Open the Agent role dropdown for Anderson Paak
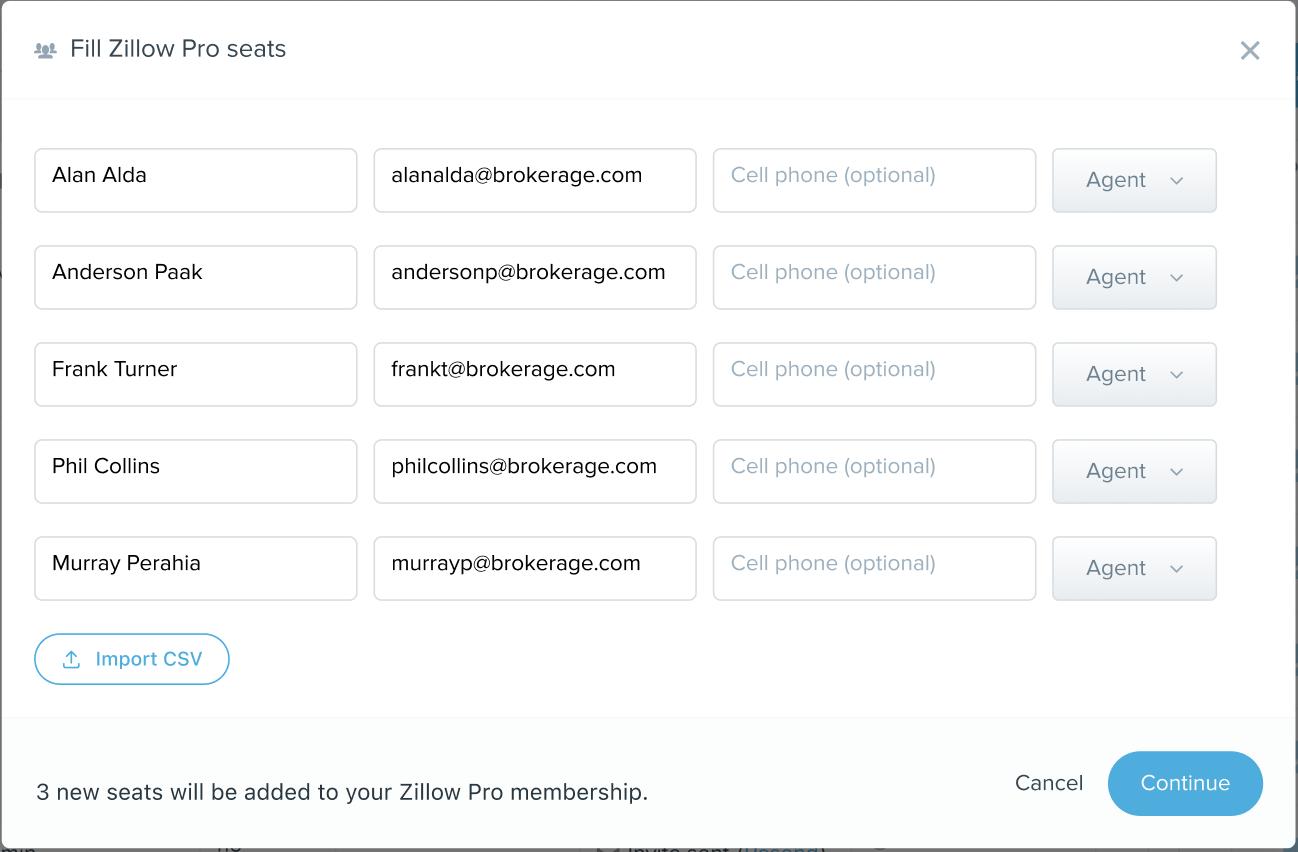1298x852 pixels. coord(1134,278)
